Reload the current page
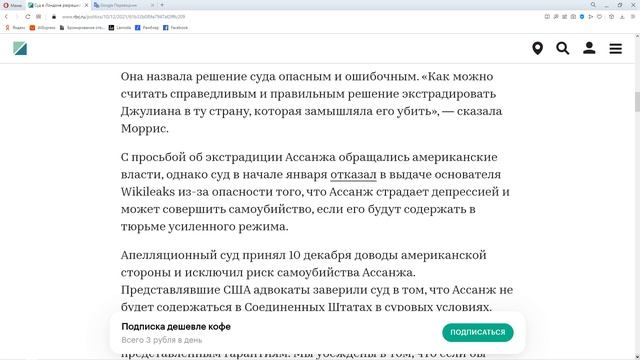The height and width of the screenshot is (360, 640). coord(28,17)
